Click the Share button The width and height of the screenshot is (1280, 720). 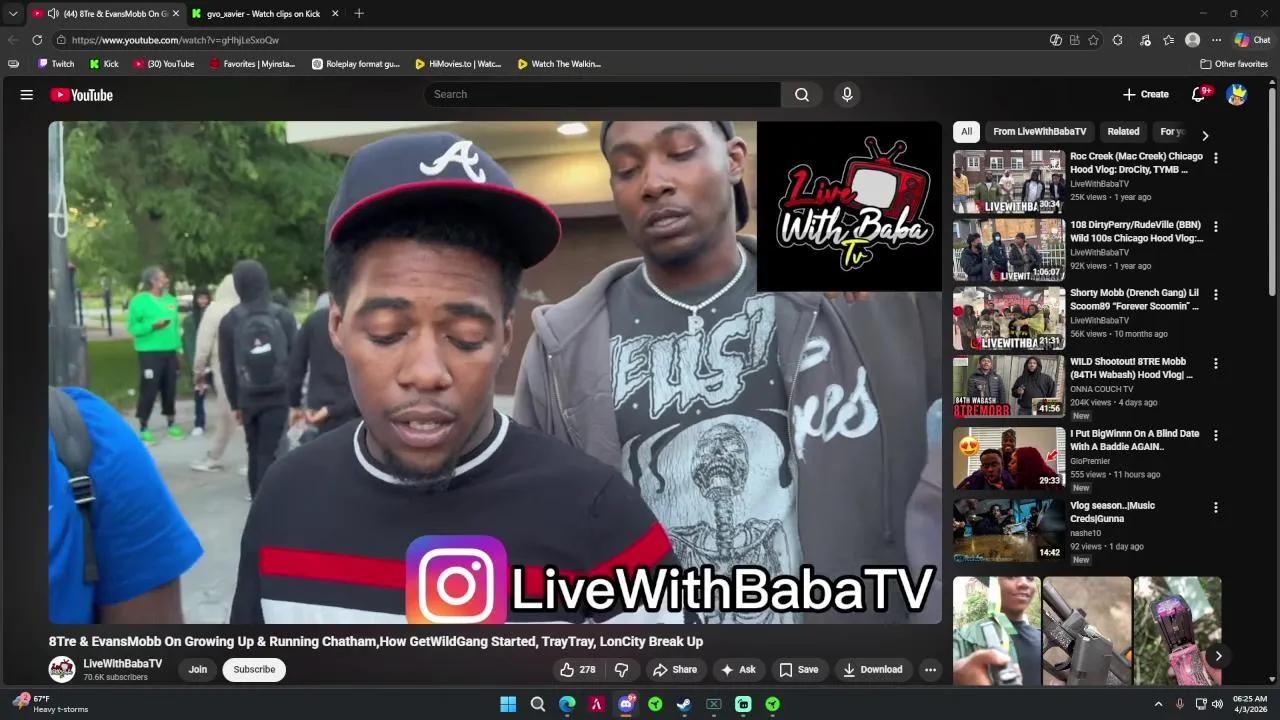[x=675, y=670]
